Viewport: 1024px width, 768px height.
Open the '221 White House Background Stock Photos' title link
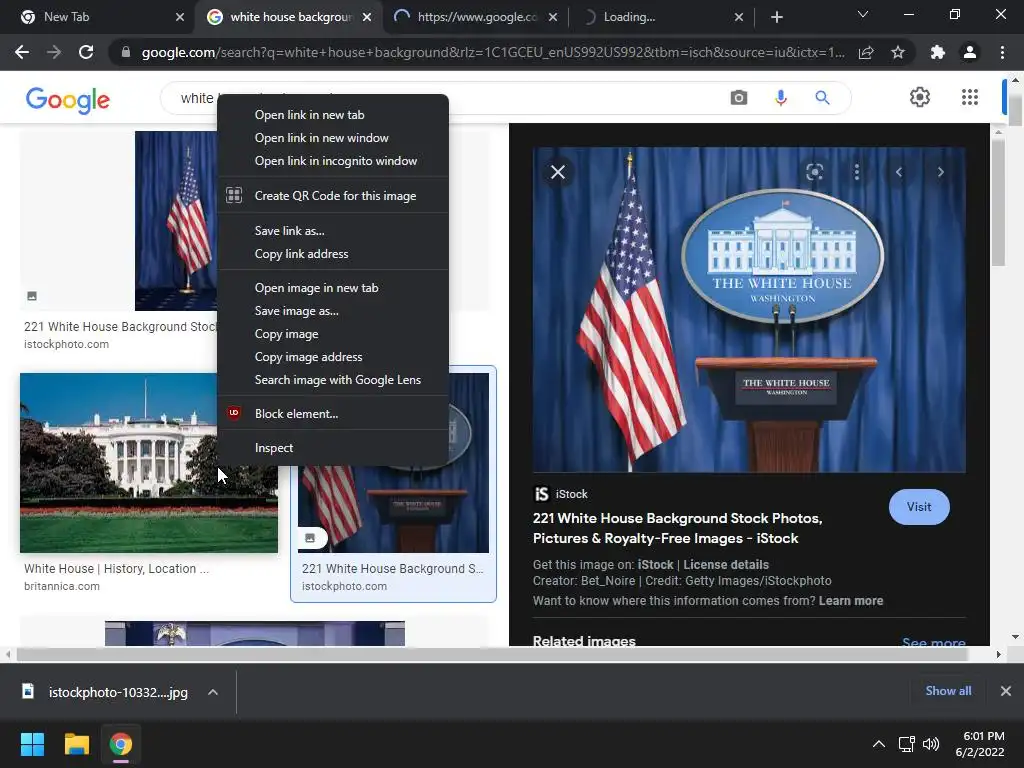[677, 528]
